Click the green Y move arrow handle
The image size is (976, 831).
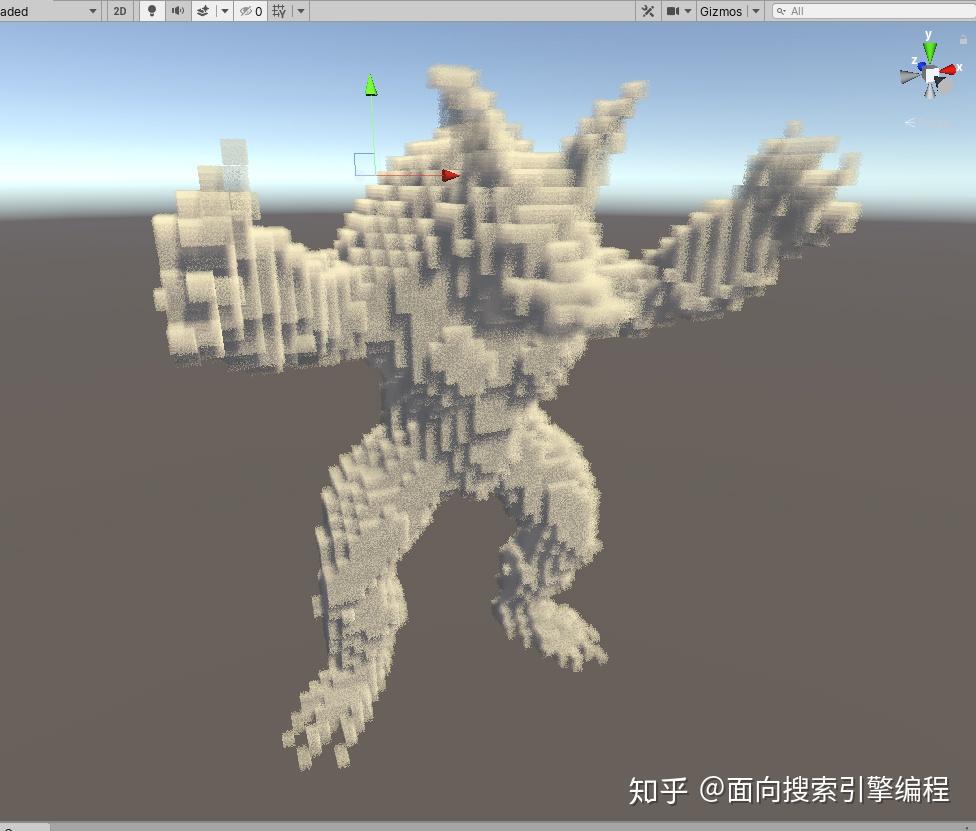[x=371, y=85]
